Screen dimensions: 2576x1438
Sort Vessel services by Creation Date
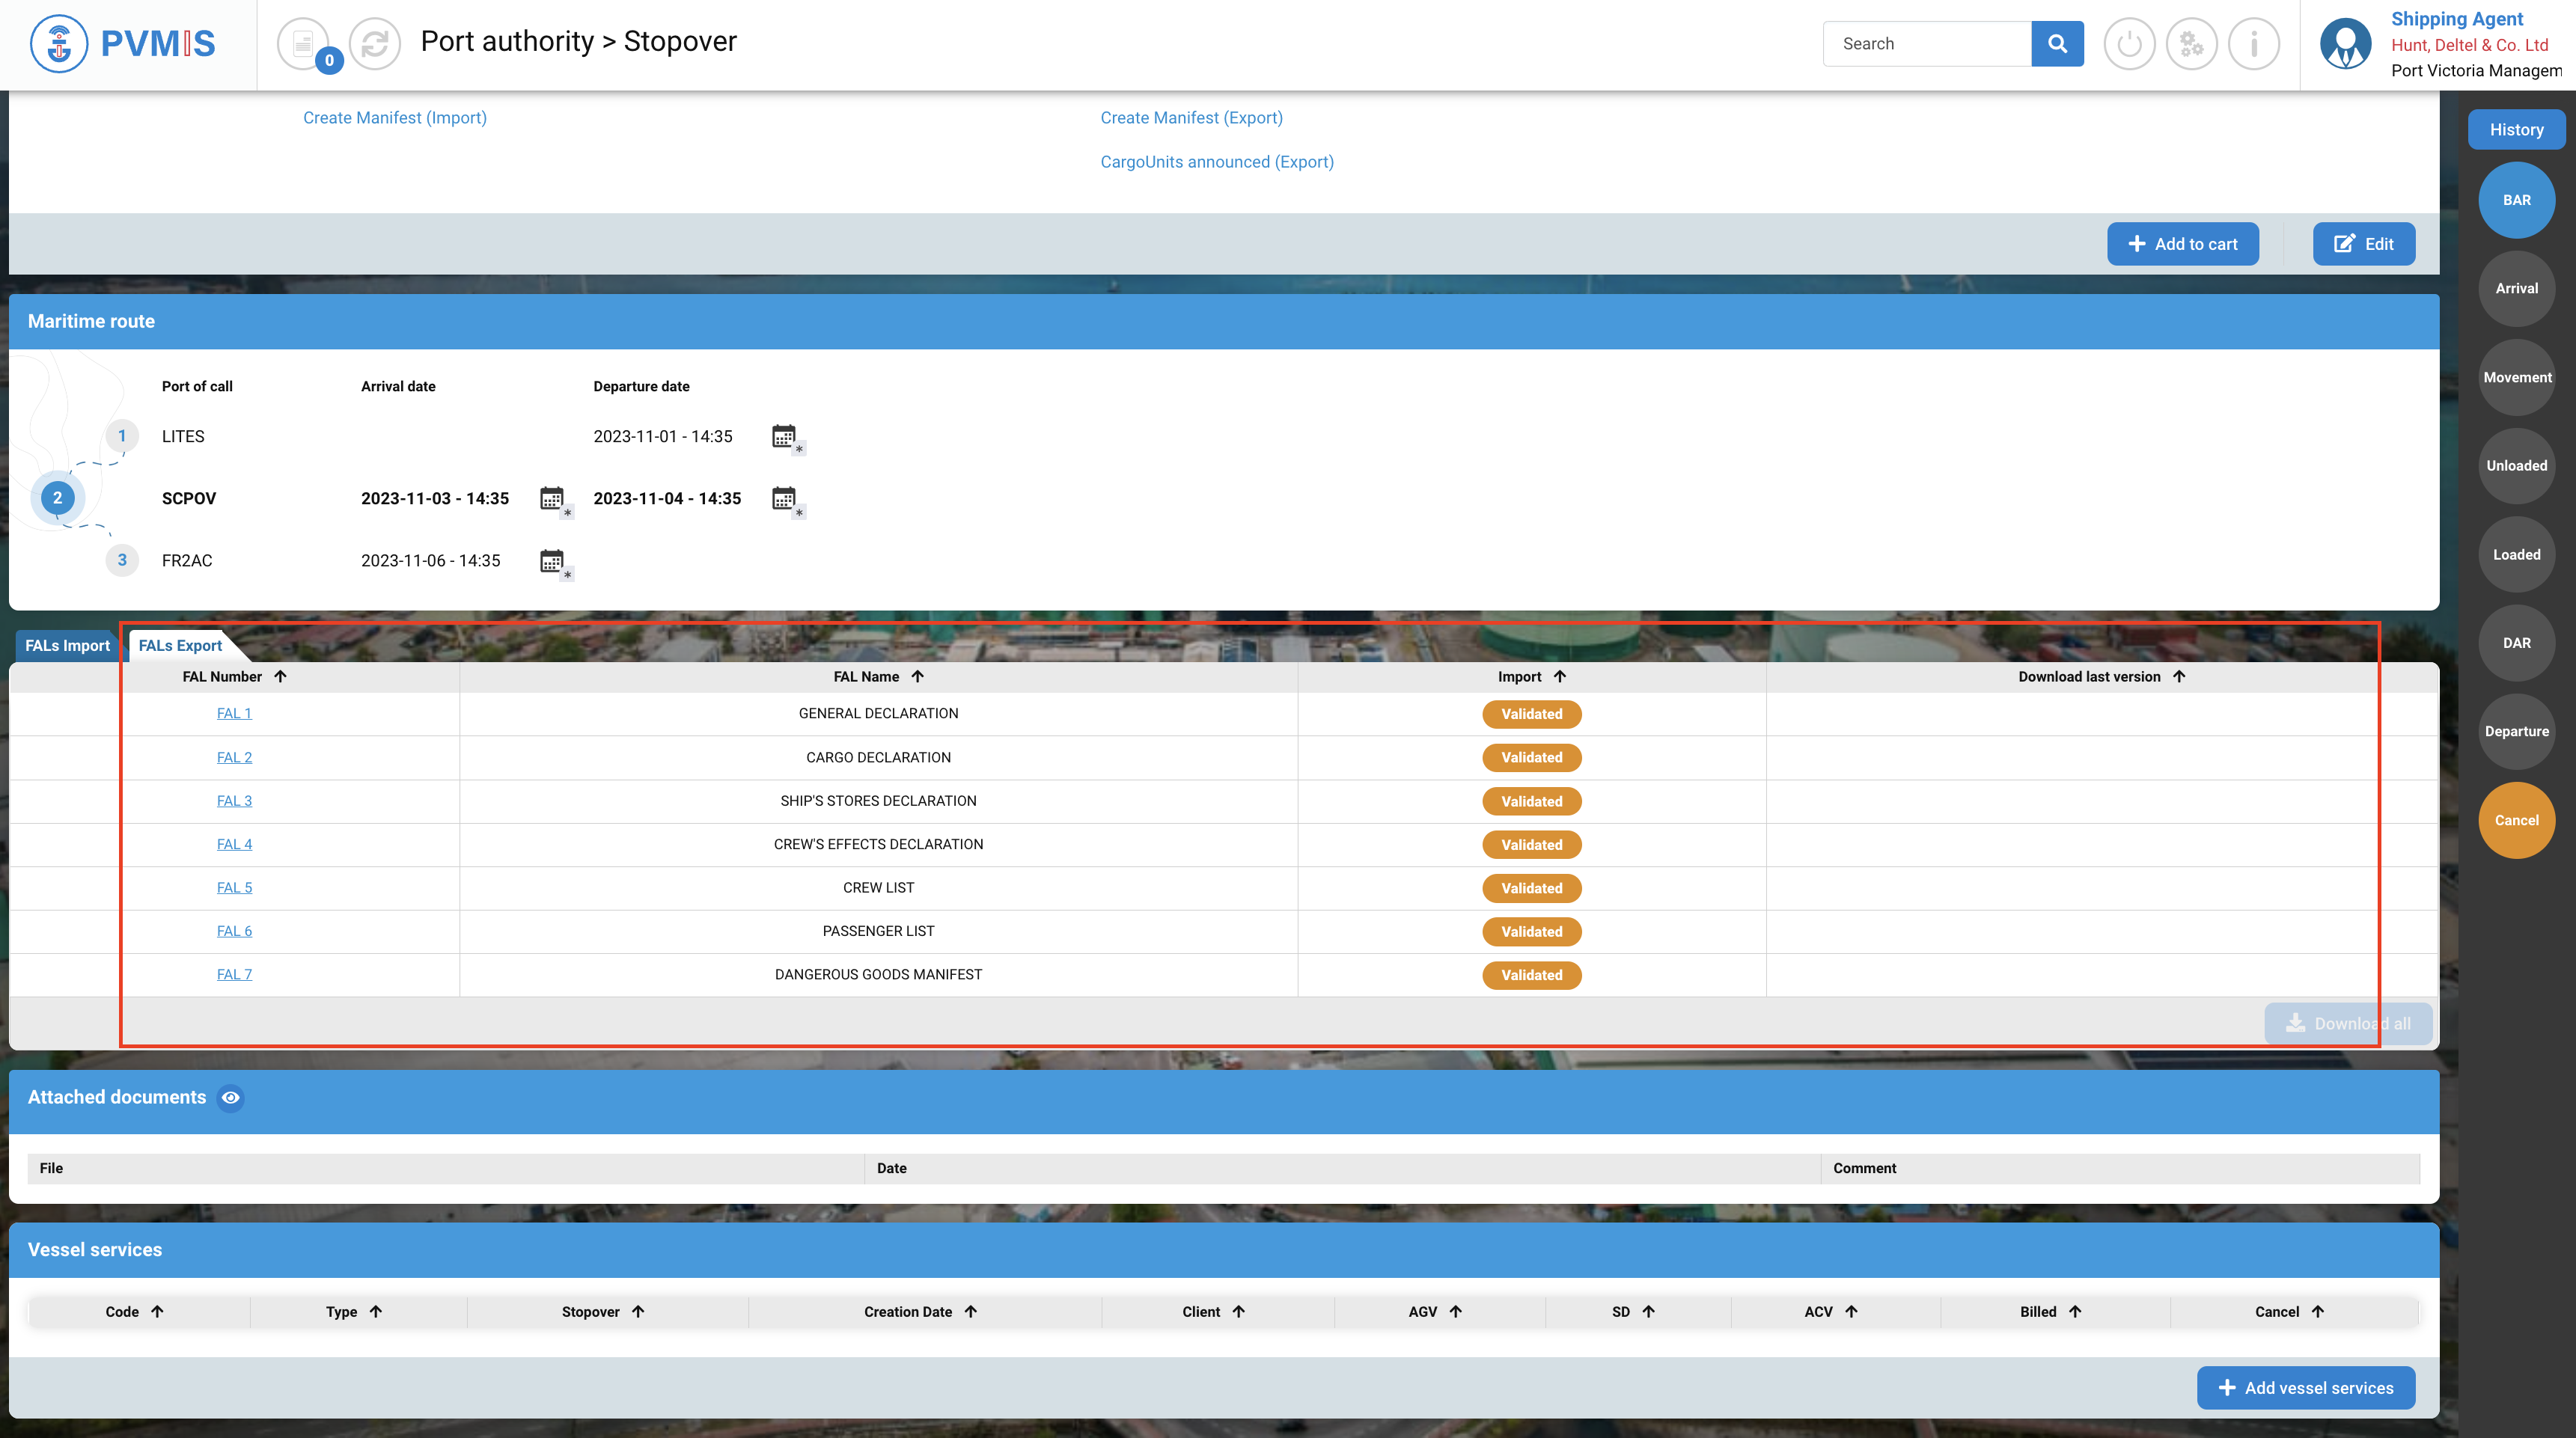(x=971, y=1312)
